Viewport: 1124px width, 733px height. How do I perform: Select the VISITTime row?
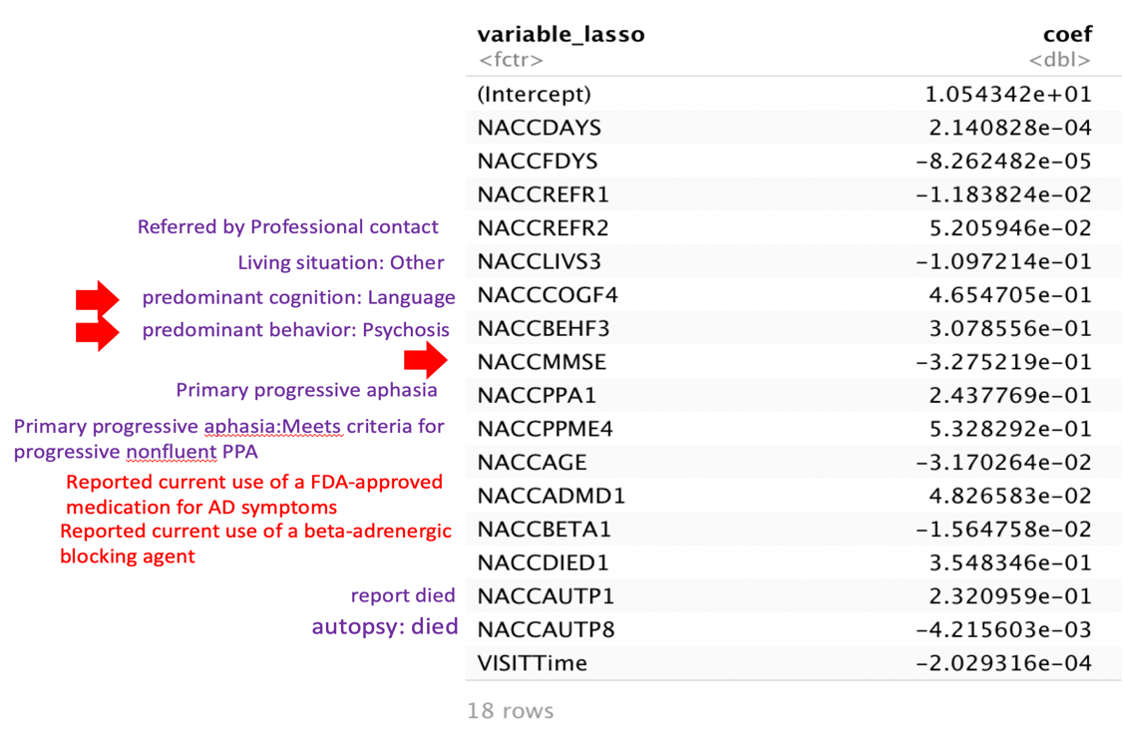[x=794, y=663]
